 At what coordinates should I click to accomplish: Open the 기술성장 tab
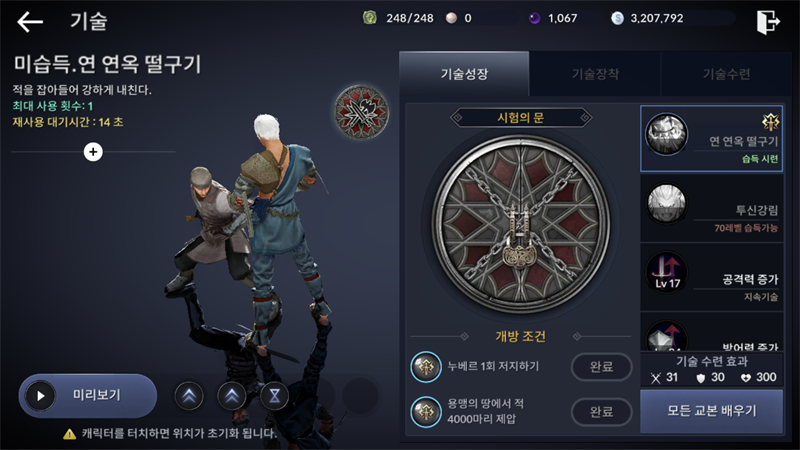(464, 74)
